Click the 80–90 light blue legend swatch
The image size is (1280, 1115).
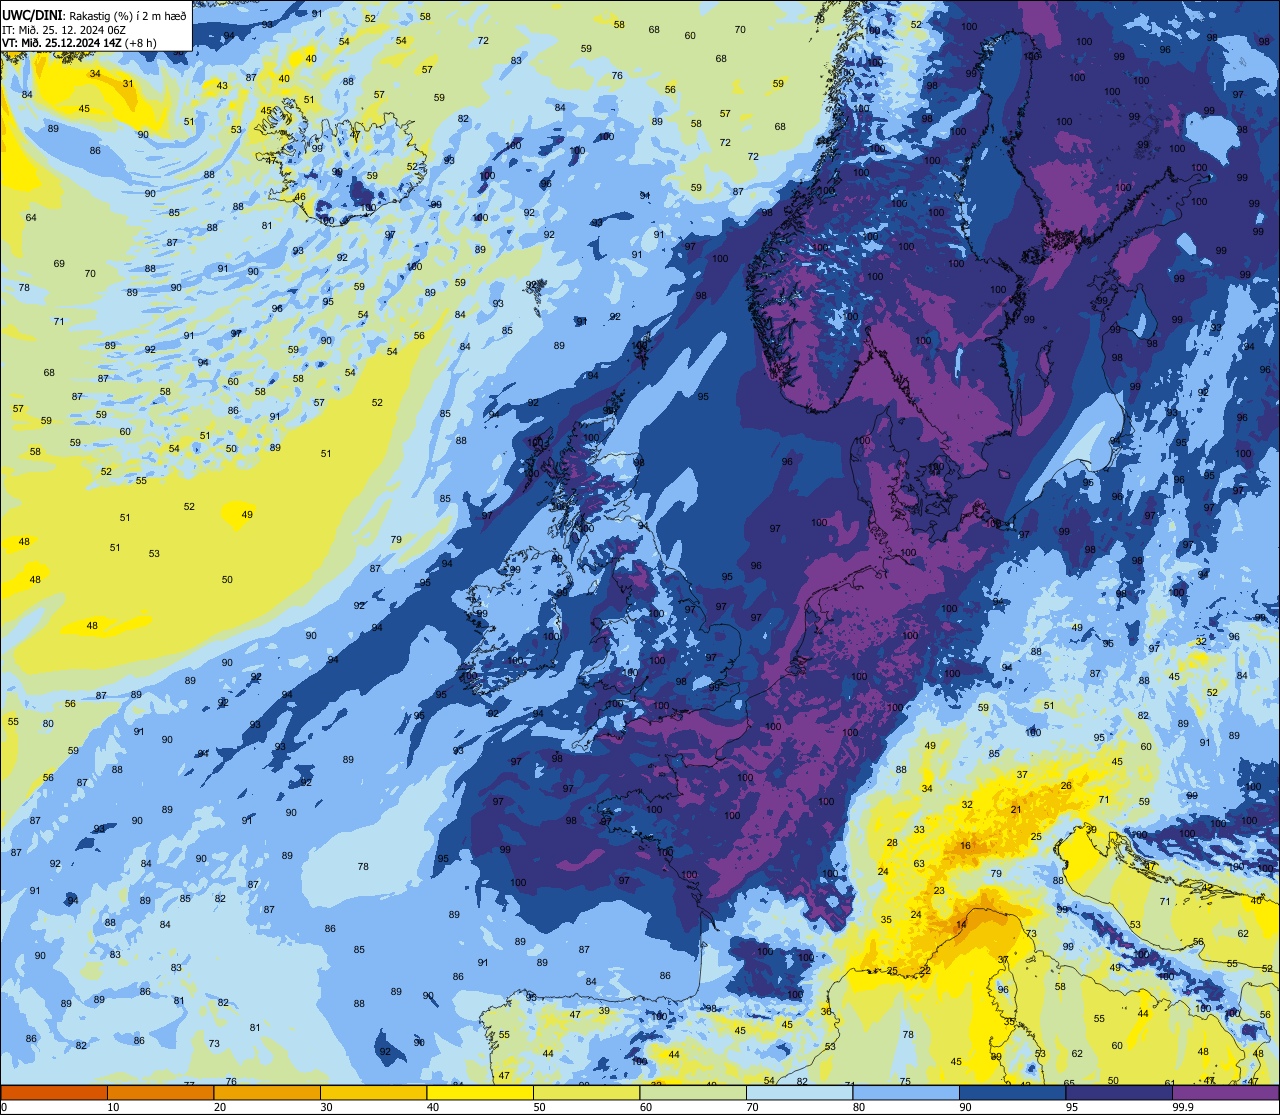pyautogui.click(x=906, y=1092)
